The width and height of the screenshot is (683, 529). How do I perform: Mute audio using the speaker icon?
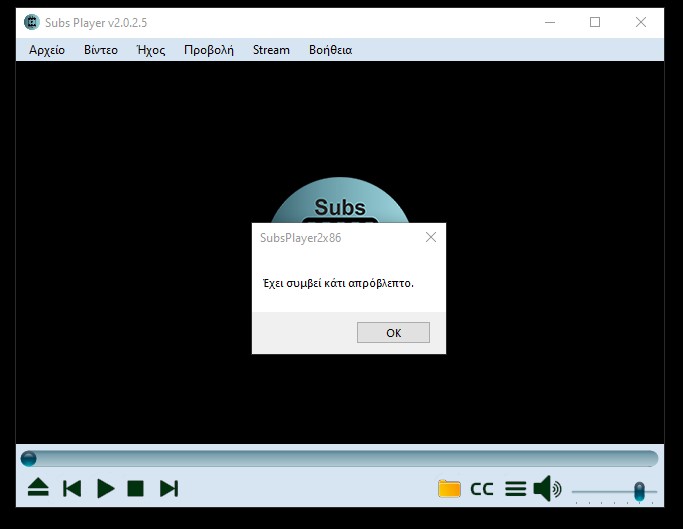coord(546,489)
